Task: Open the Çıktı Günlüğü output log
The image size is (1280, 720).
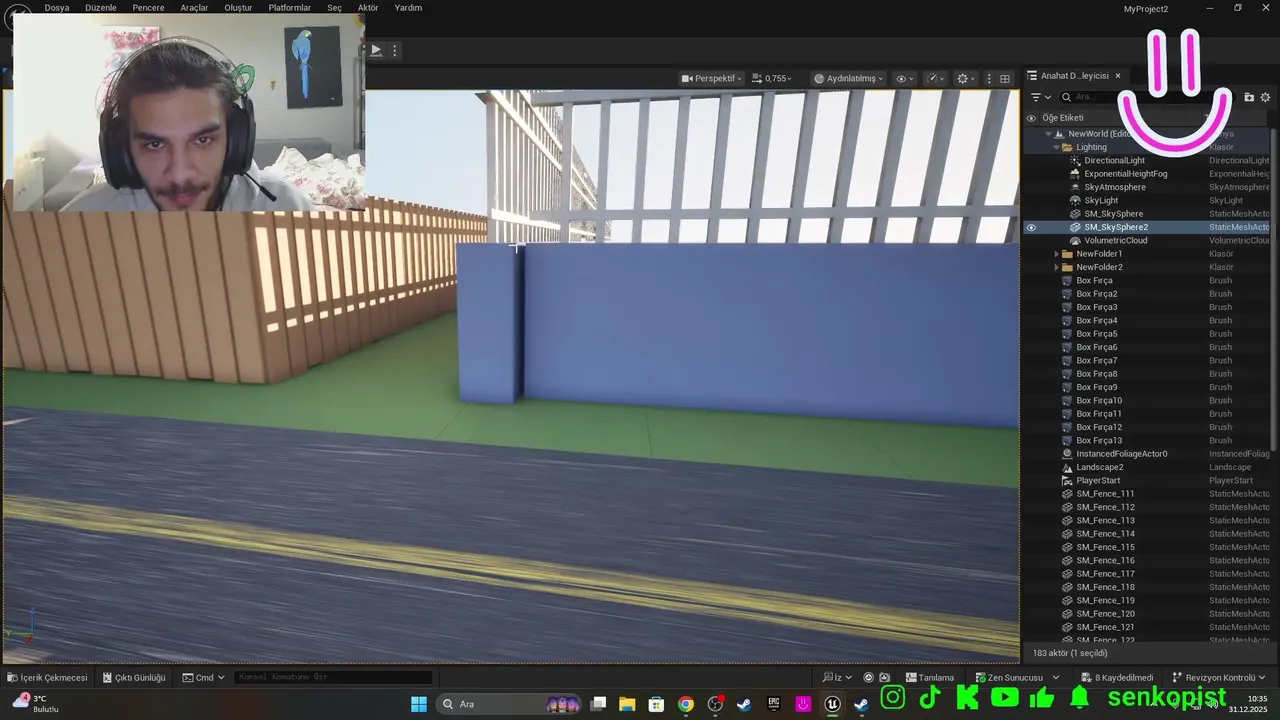Action: (134, 677)
